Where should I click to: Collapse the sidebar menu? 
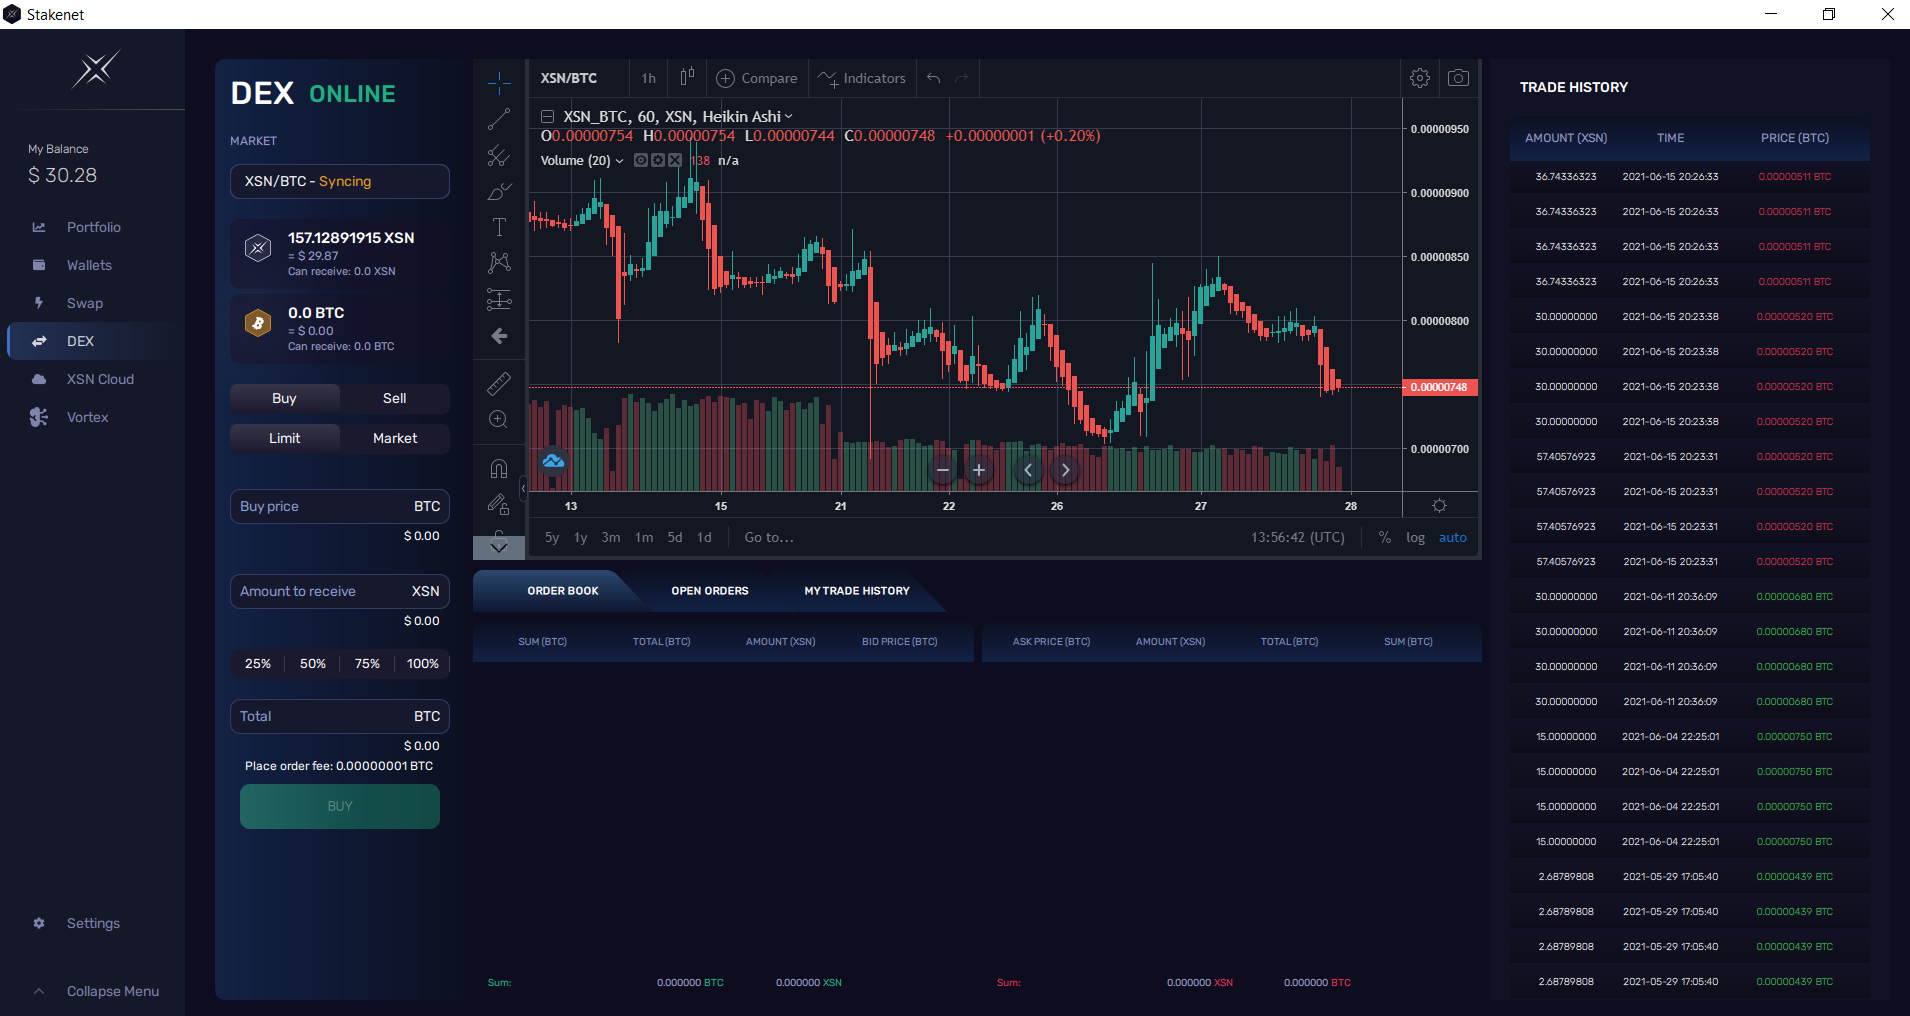[96, 991]
